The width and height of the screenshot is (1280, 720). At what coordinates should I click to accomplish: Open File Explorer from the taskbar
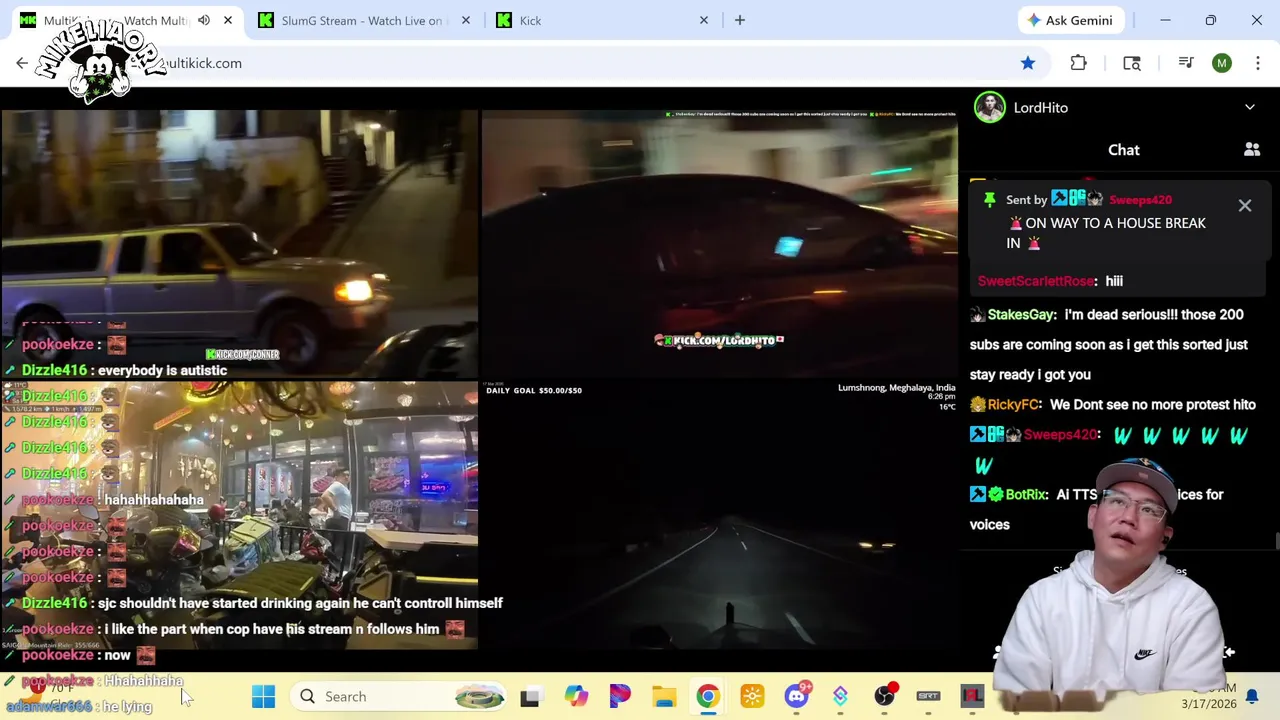tap(664, 696)
